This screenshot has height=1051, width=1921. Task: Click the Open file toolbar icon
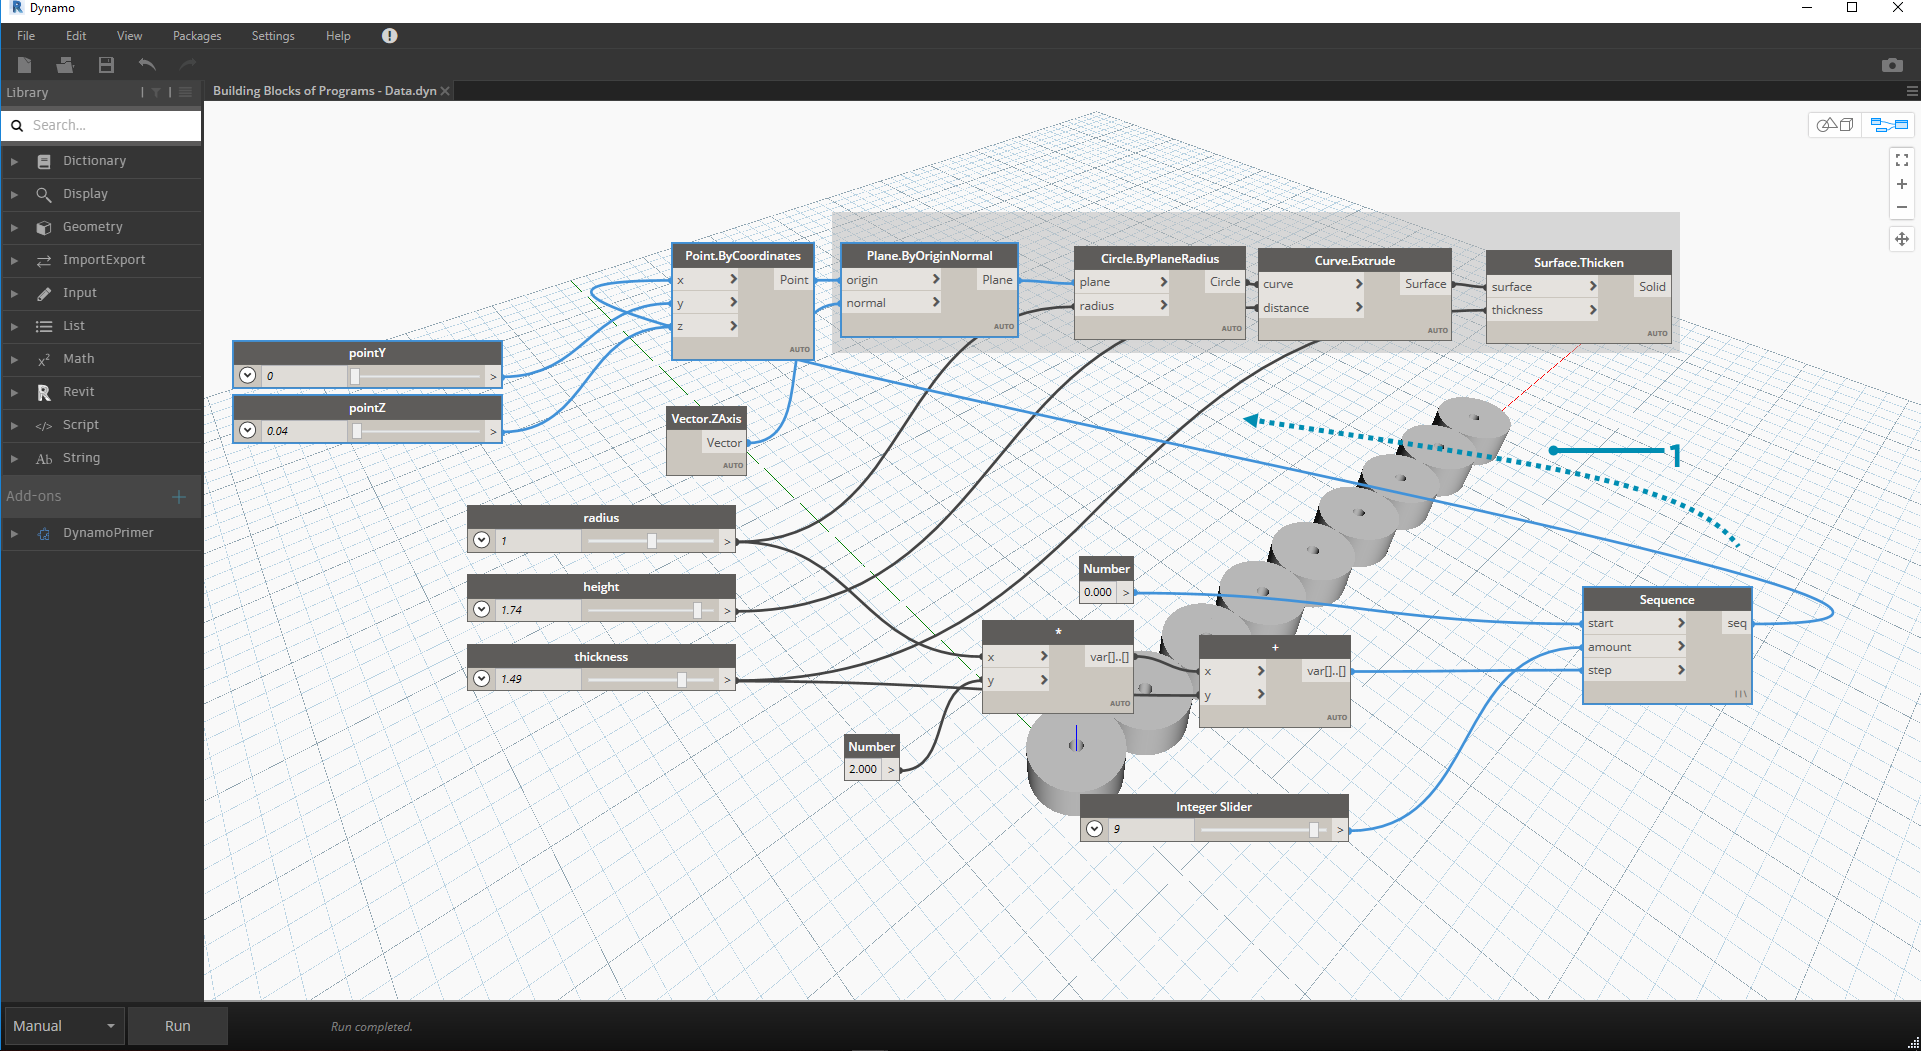point(65,65)
